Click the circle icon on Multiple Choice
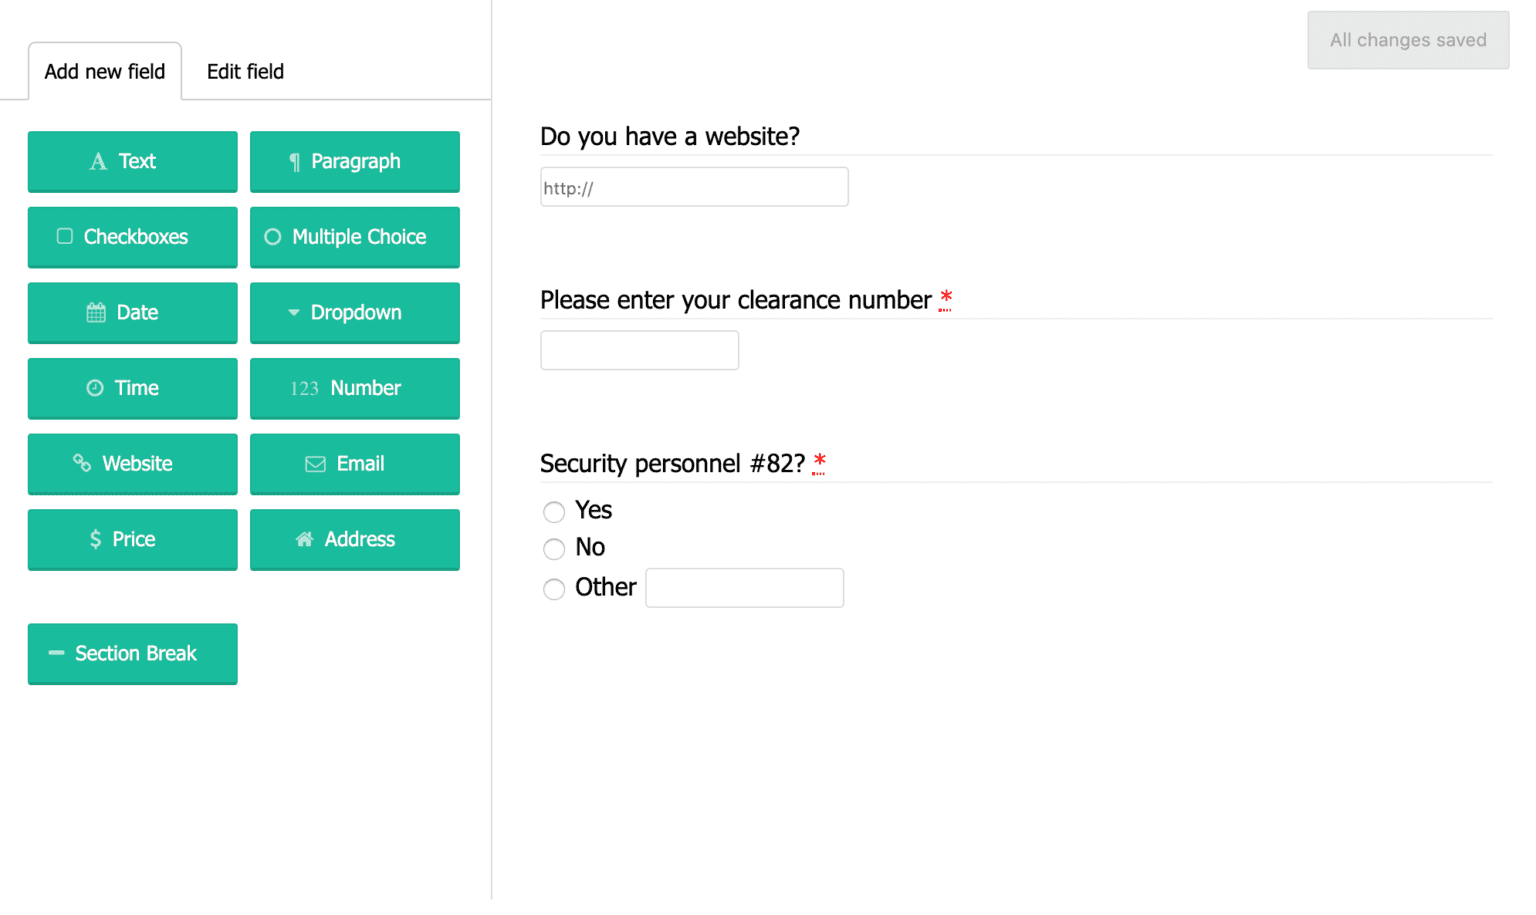 tap(272, 236)
